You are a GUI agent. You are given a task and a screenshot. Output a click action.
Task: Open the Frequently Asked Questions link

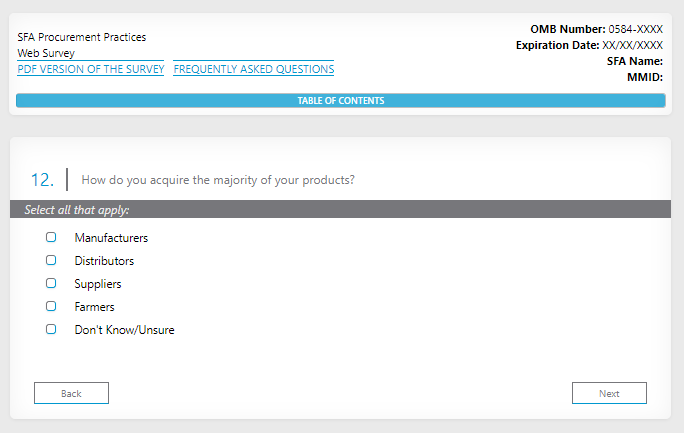(x=254, y=69)
